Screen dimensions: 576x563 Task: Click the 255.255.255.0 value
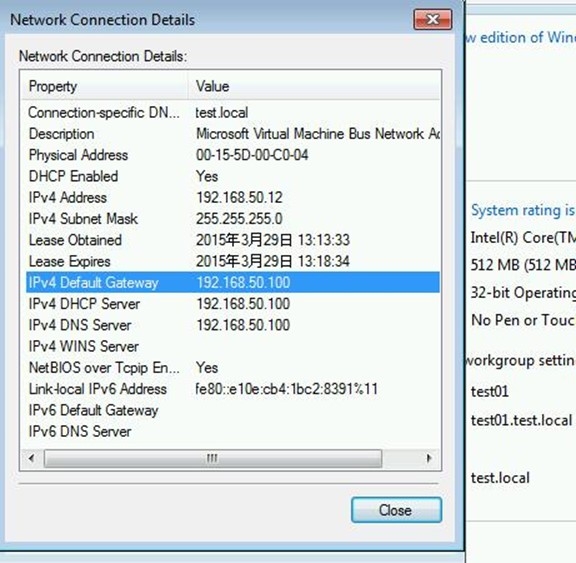click(240, 219)
